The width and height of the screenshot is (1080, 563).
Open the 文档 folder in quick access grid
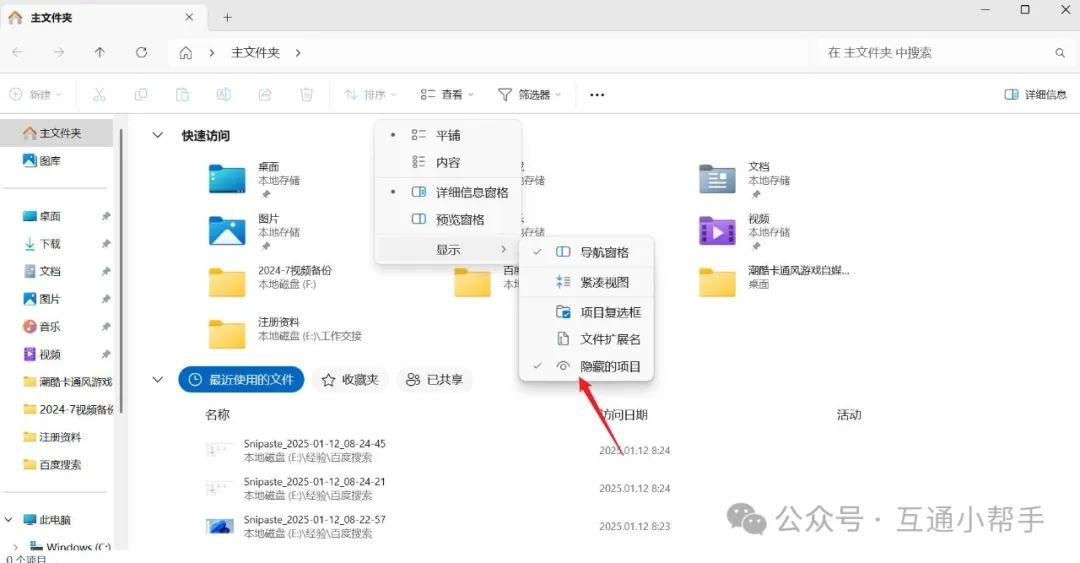tap(744, 179)
